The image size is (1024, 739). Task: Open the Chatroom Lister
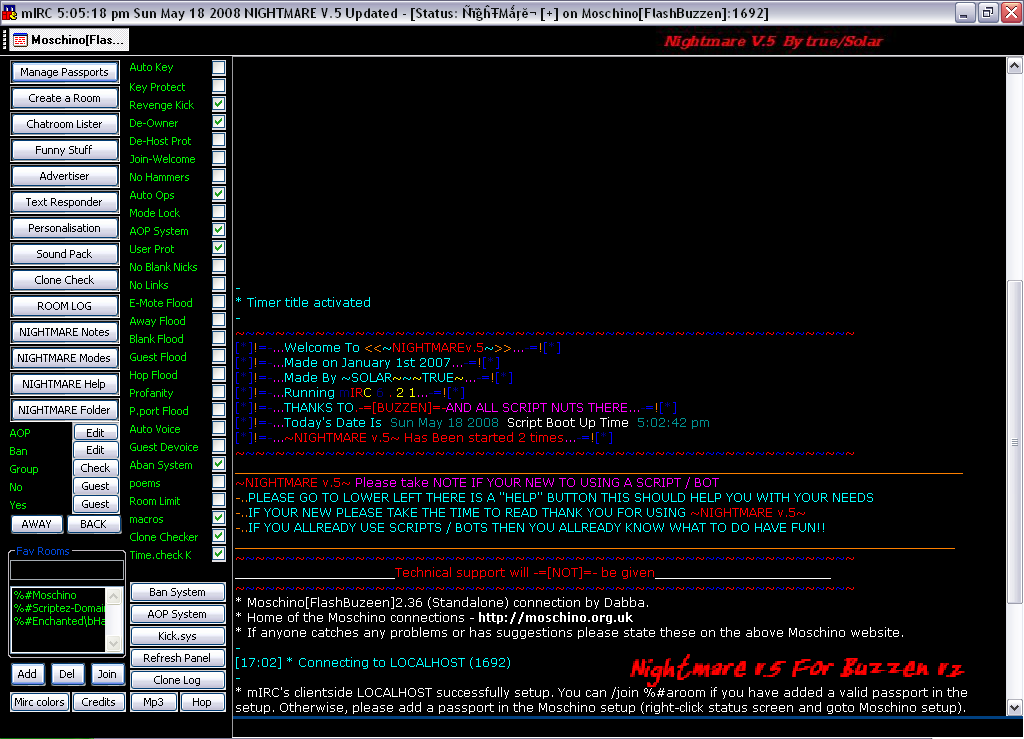point(64,124)
